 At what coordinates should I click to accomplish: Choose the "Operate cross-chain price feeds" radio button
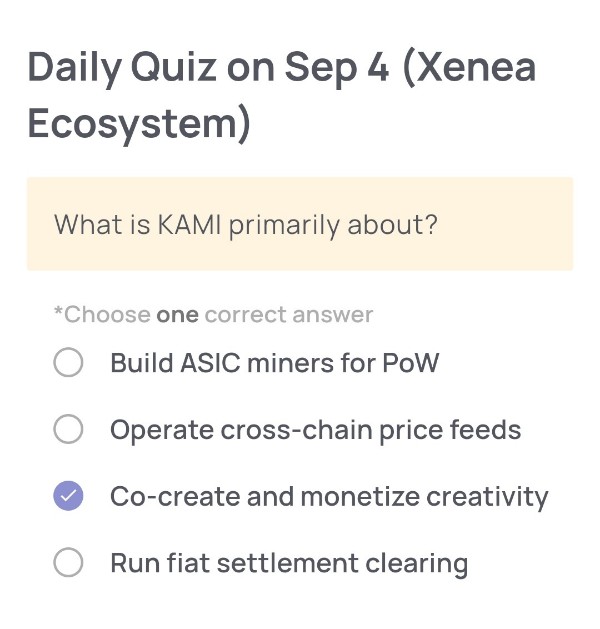click(x=68, y=429)
